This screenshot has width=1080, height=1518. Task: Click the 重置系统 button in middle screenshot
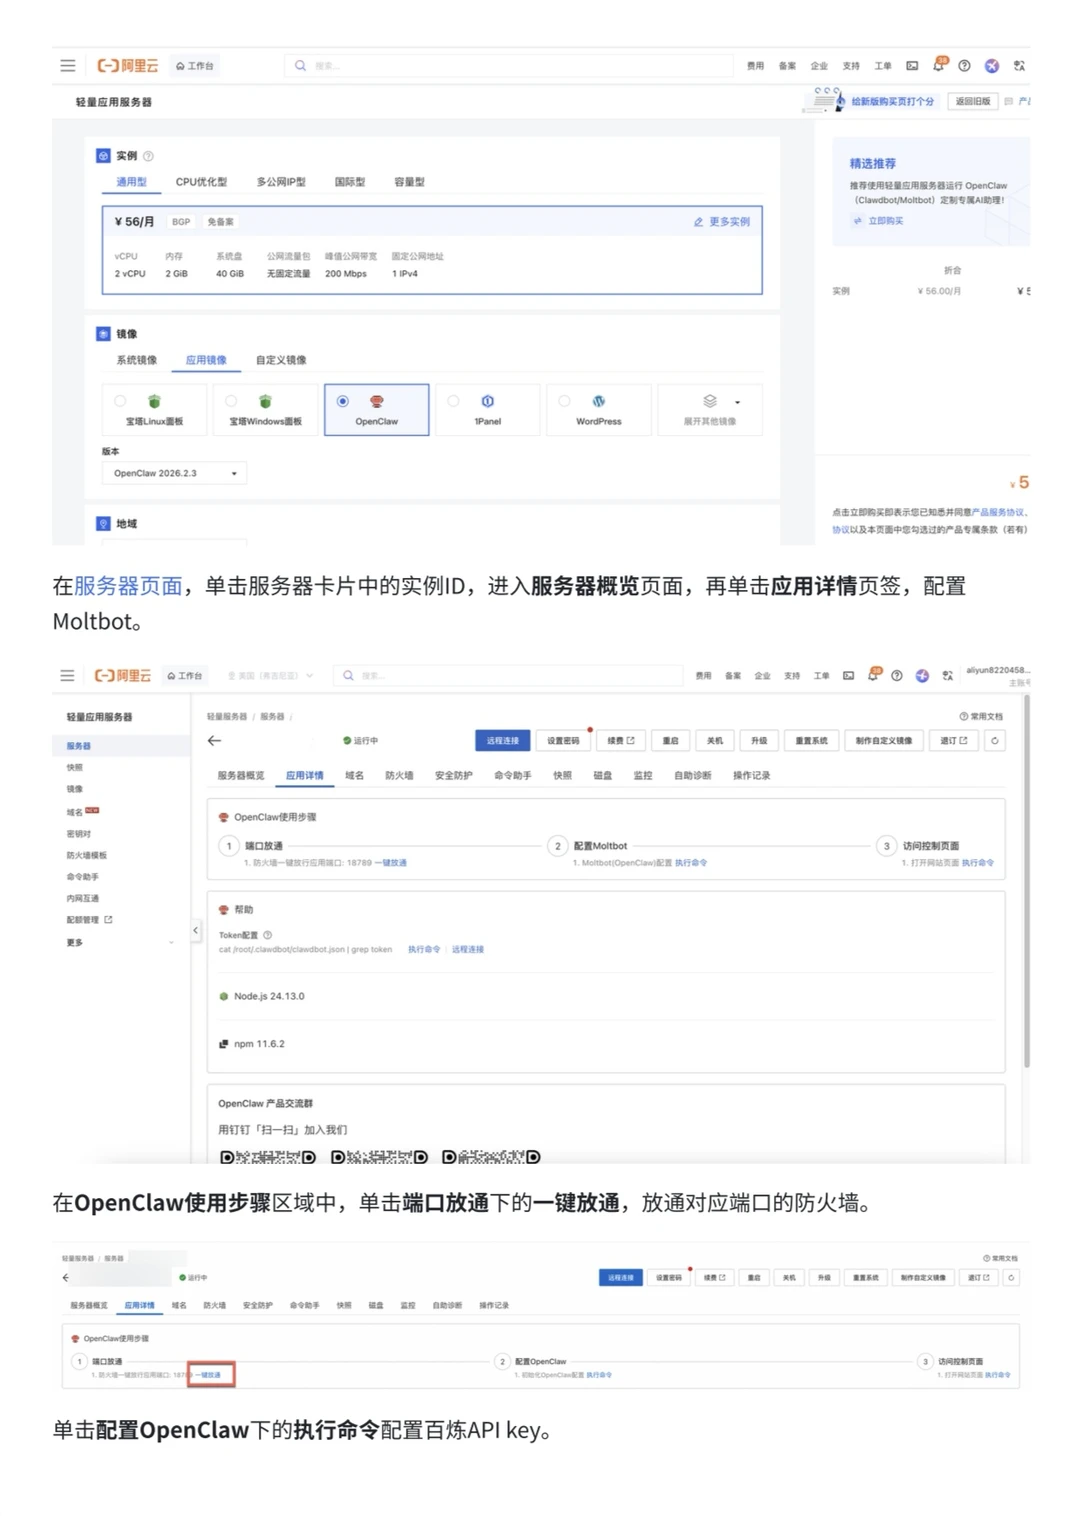click(x=812, y=741)
